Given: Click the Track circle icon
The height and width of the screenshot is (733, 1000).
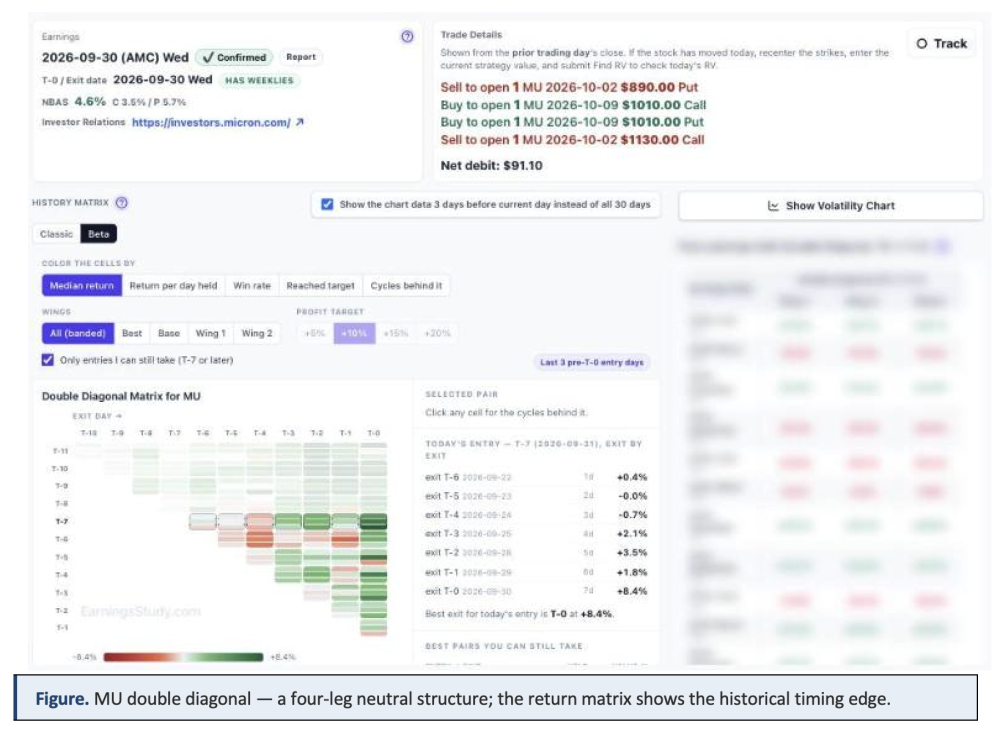Looking at the screenshot, I should click(922, 43).
